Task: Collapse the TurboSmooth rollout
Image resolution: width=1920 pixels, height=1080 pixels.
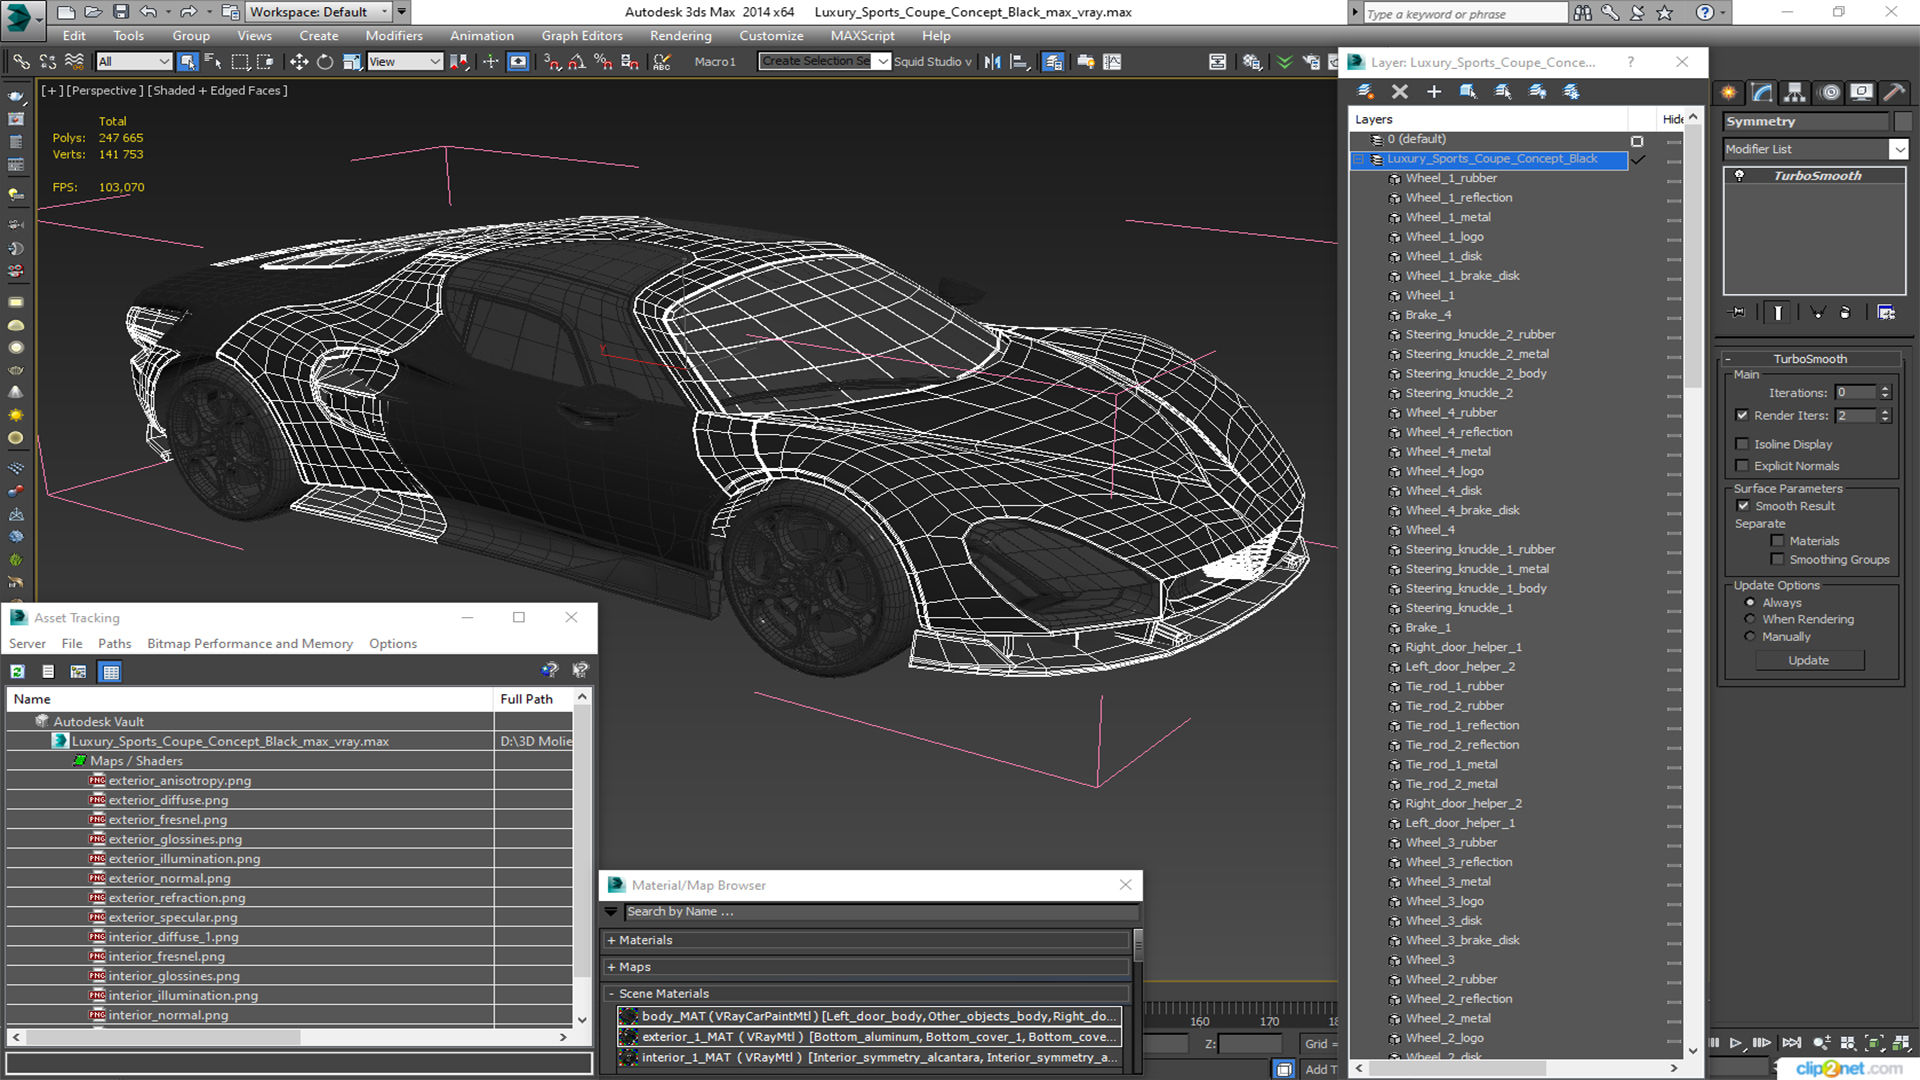Action: point(1810,359)
